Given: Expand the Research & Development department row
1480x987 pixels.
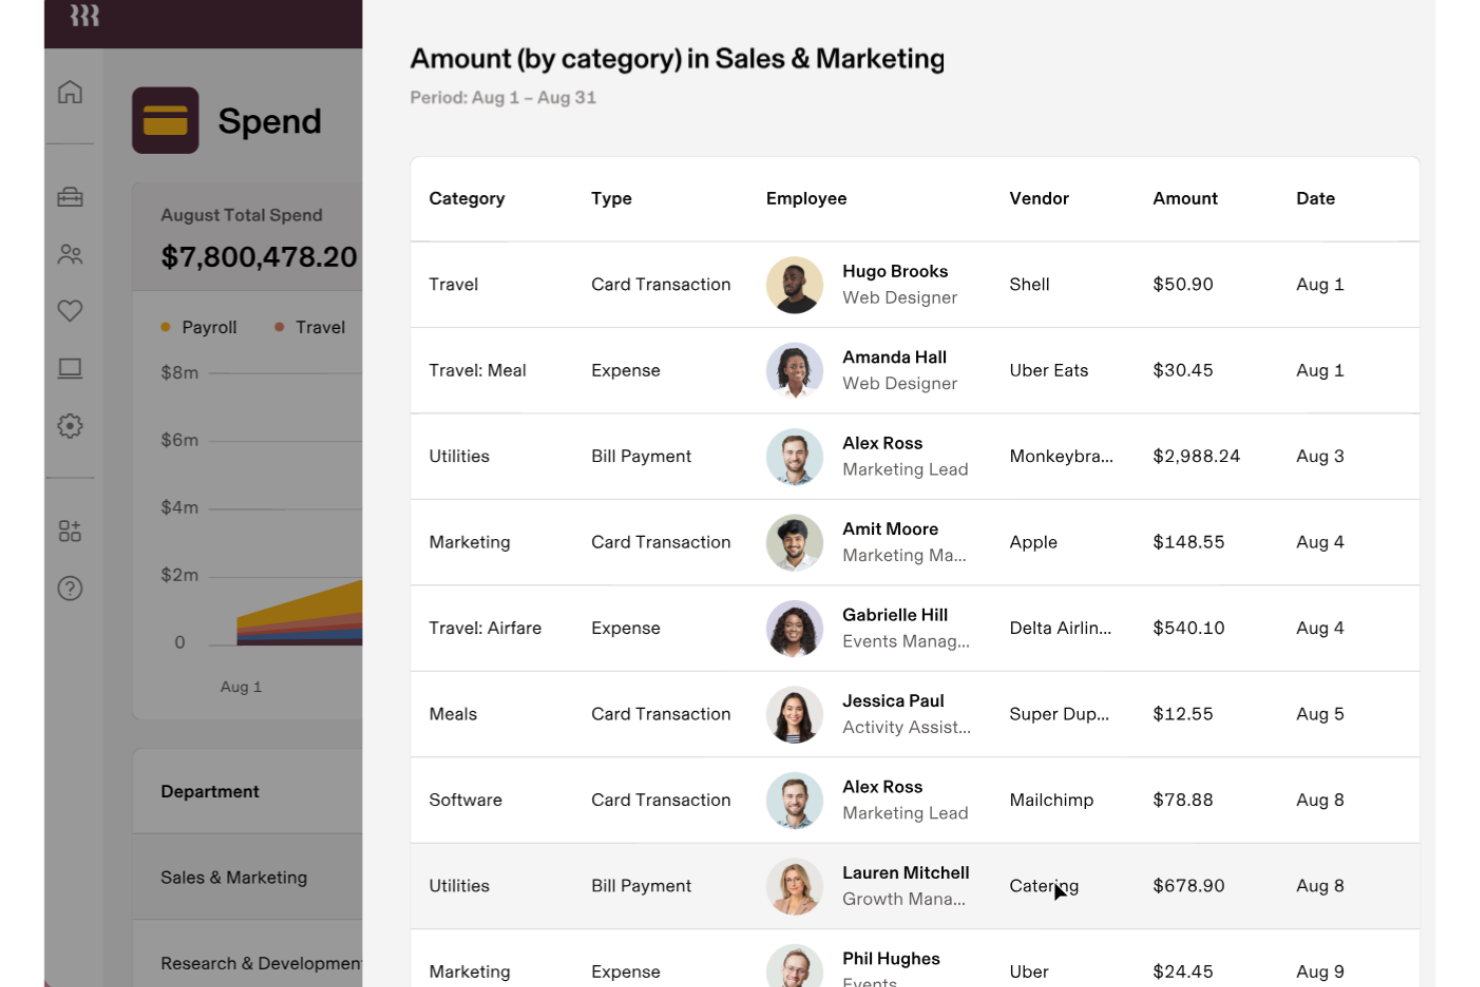Looking at the screenshot, I should (x=260, y=963).
